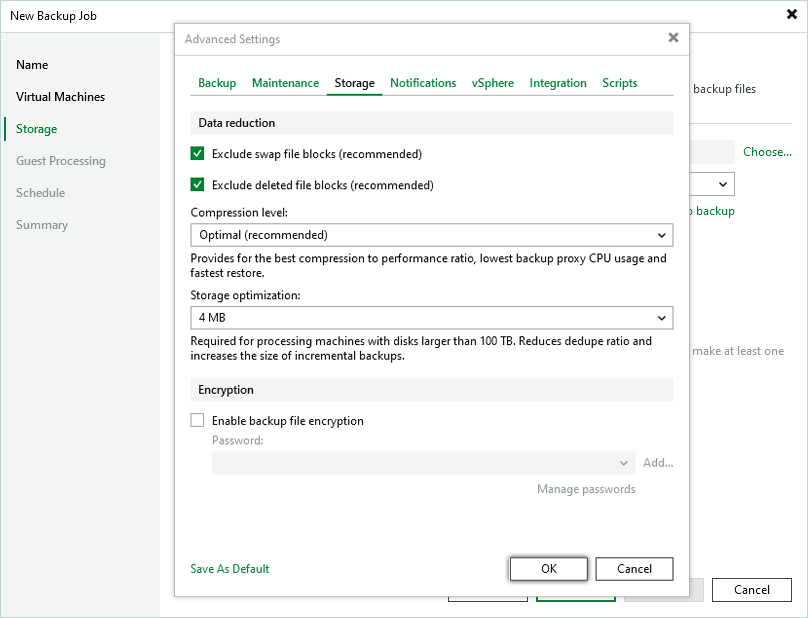The width and height of the screenshot is (808, 618).
Task: Cancel the Advanced Settings dialog
Action: point(634,568)
